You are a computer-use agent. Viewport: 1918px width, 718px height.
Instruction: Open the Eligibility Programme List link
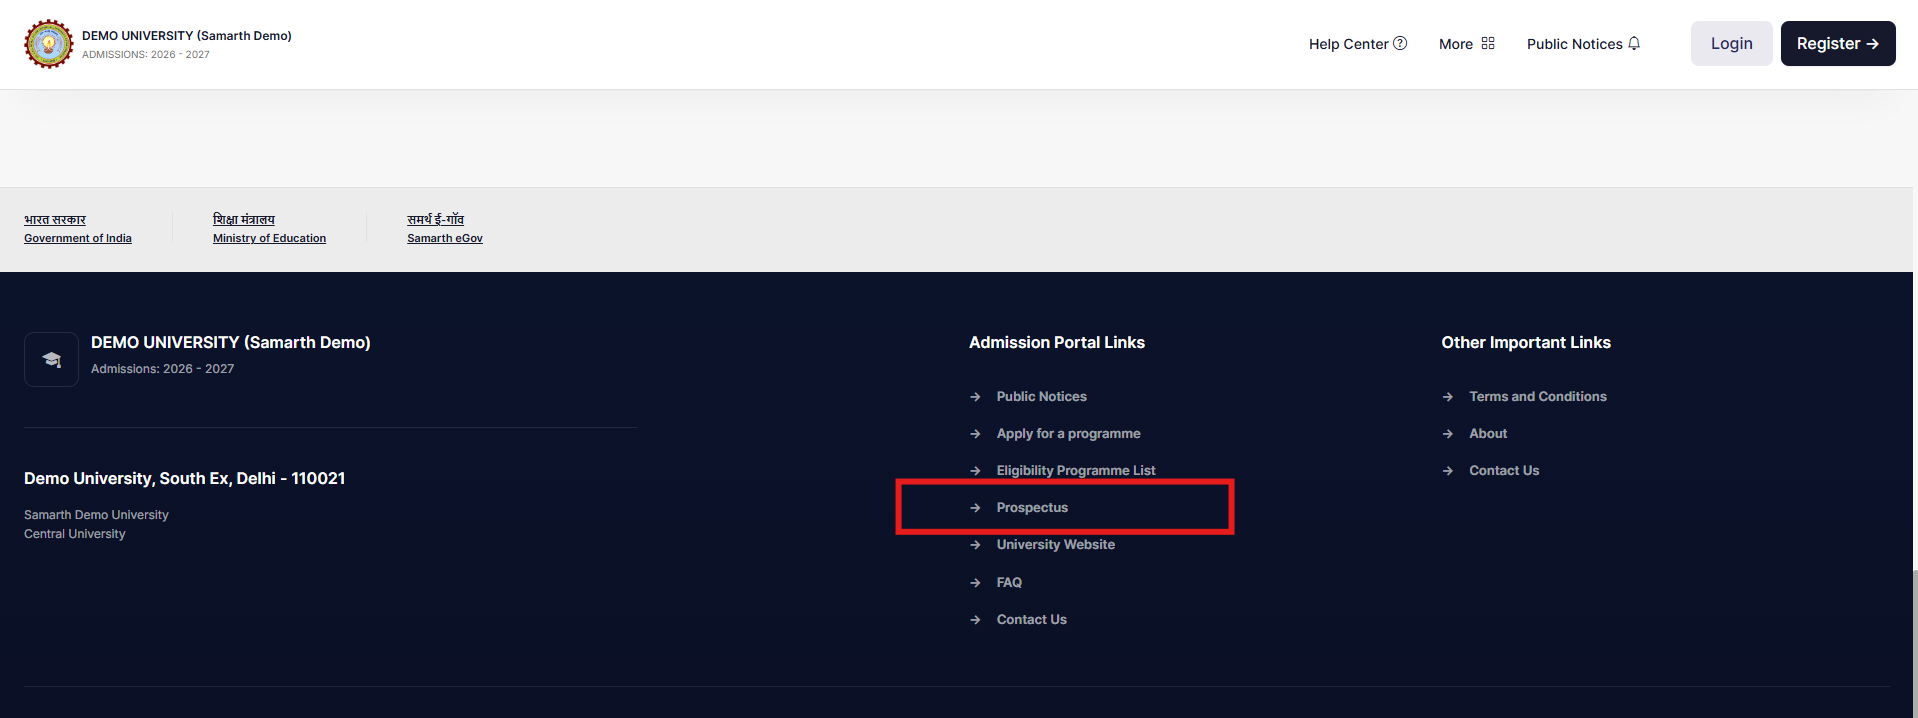(x=1075, y=471)
